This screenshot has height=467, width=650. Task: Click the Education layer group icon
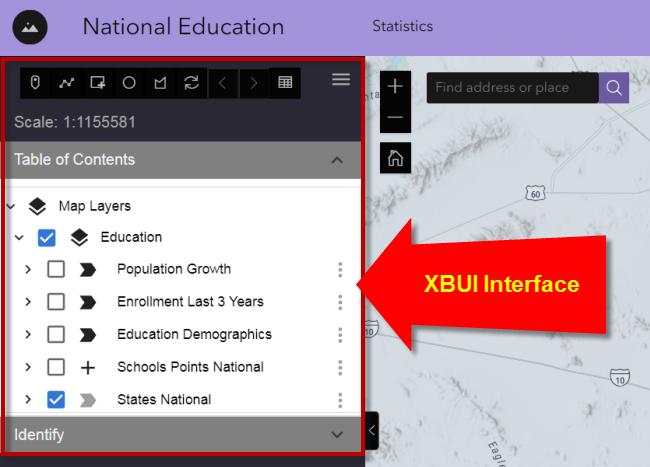[x=79, y=237]
